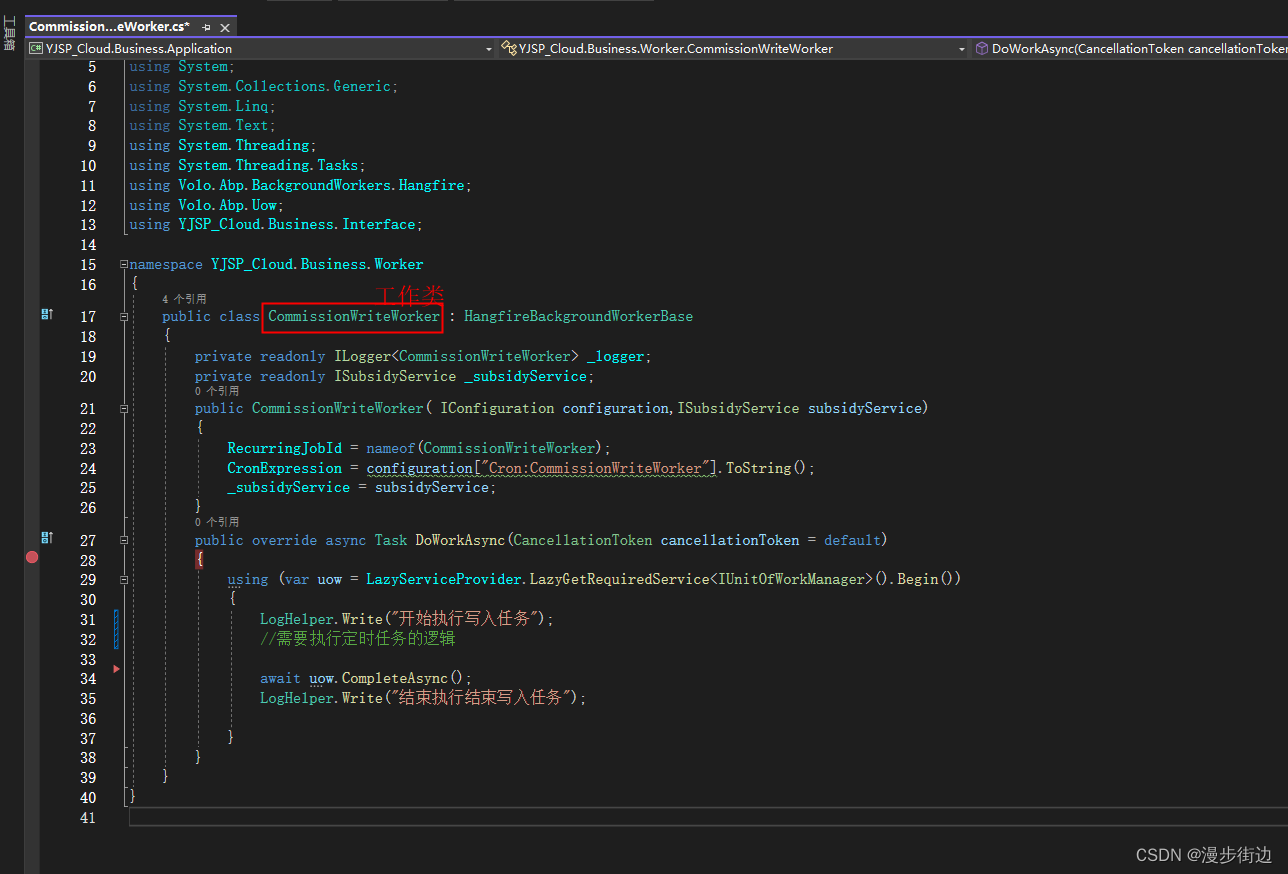
Task: Click the margin glyph beside line 27
Action: [x=46, y=538]
